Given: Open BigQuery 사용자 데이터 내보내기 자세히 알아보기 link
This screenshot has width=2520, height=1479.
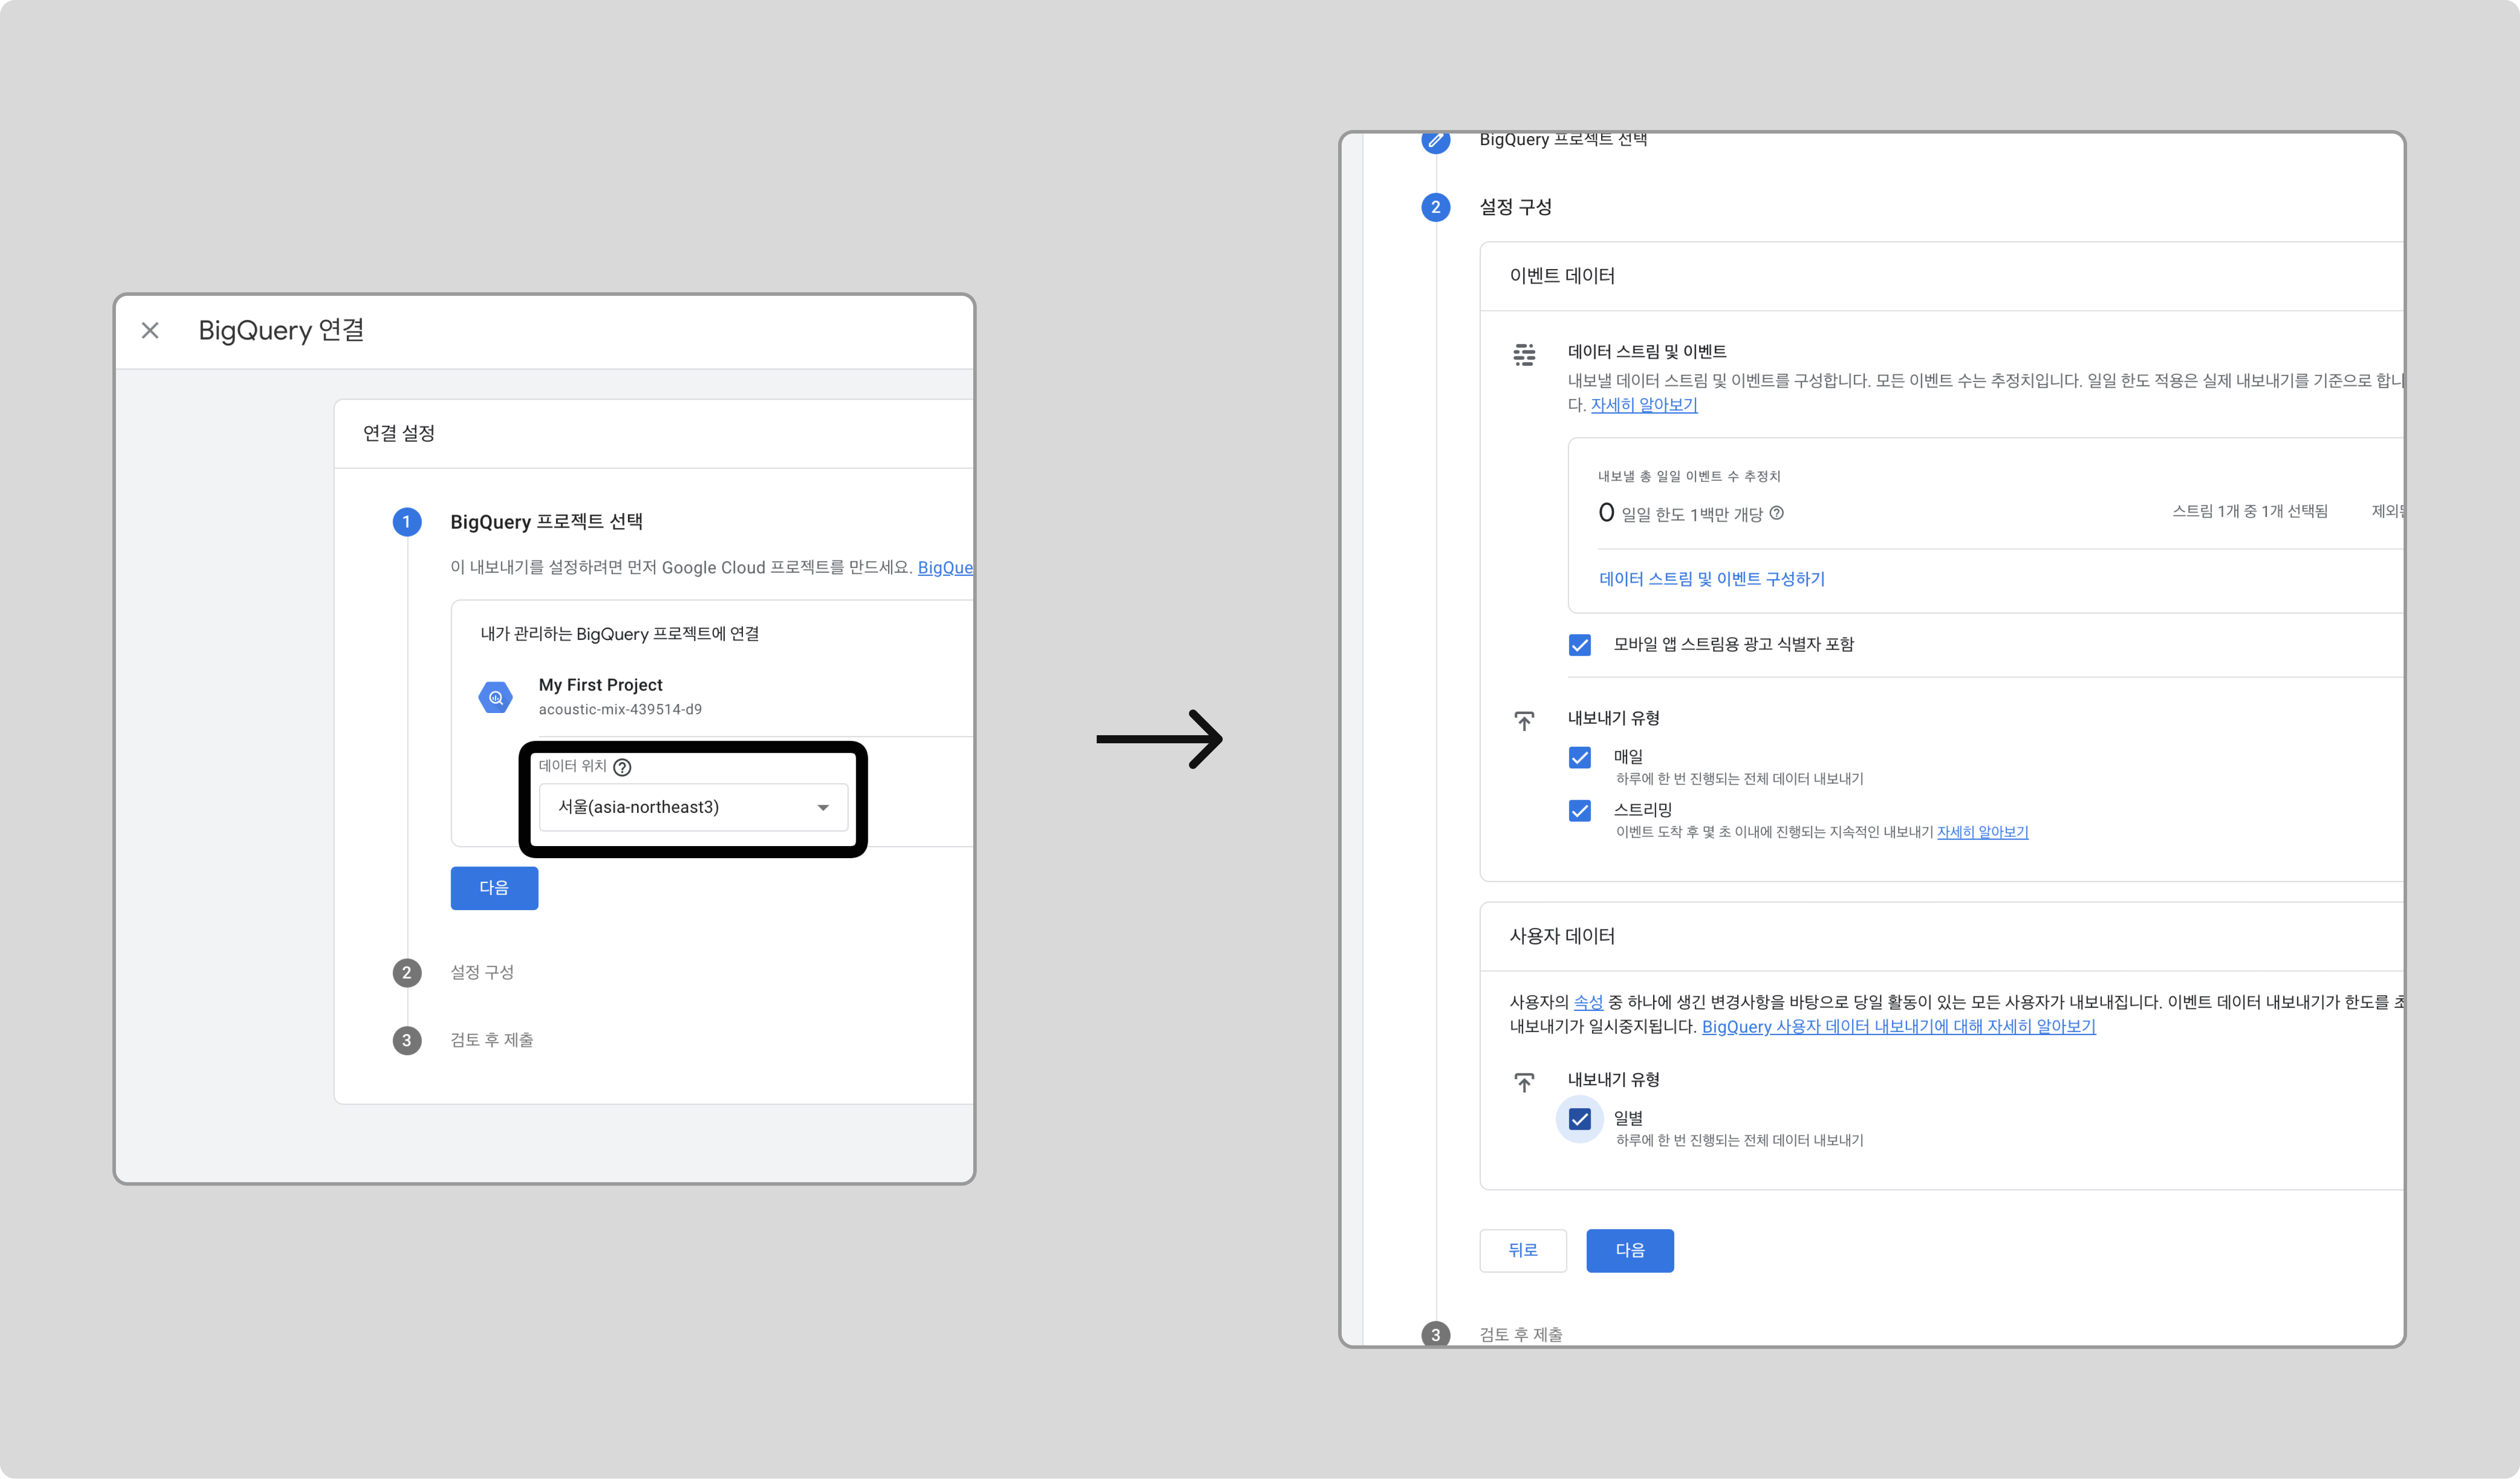Looking at the screenshot, I should pos(1898,1026).
